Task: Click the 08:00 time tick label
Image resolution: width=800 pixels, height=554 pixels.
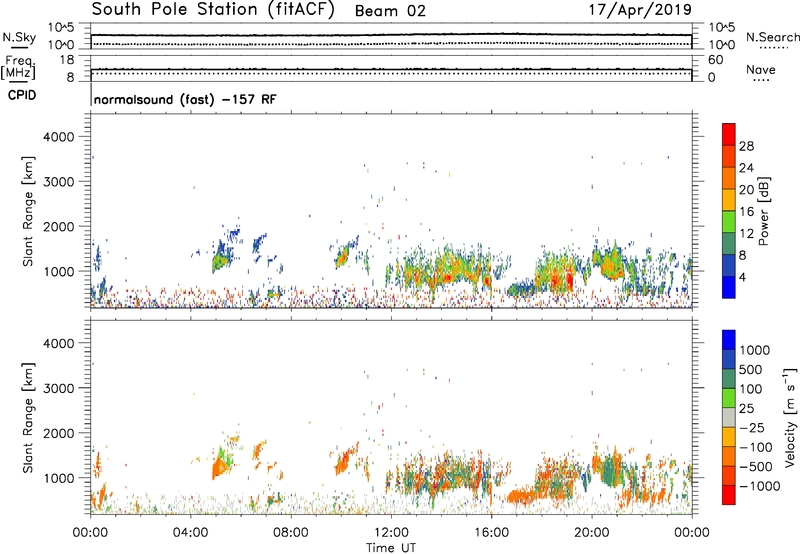Action: coord(290,533)
